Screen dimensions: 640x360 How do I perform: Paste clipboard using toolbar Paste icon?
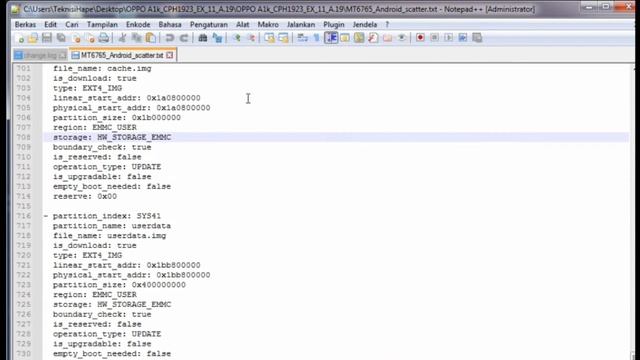click(151, 38)
